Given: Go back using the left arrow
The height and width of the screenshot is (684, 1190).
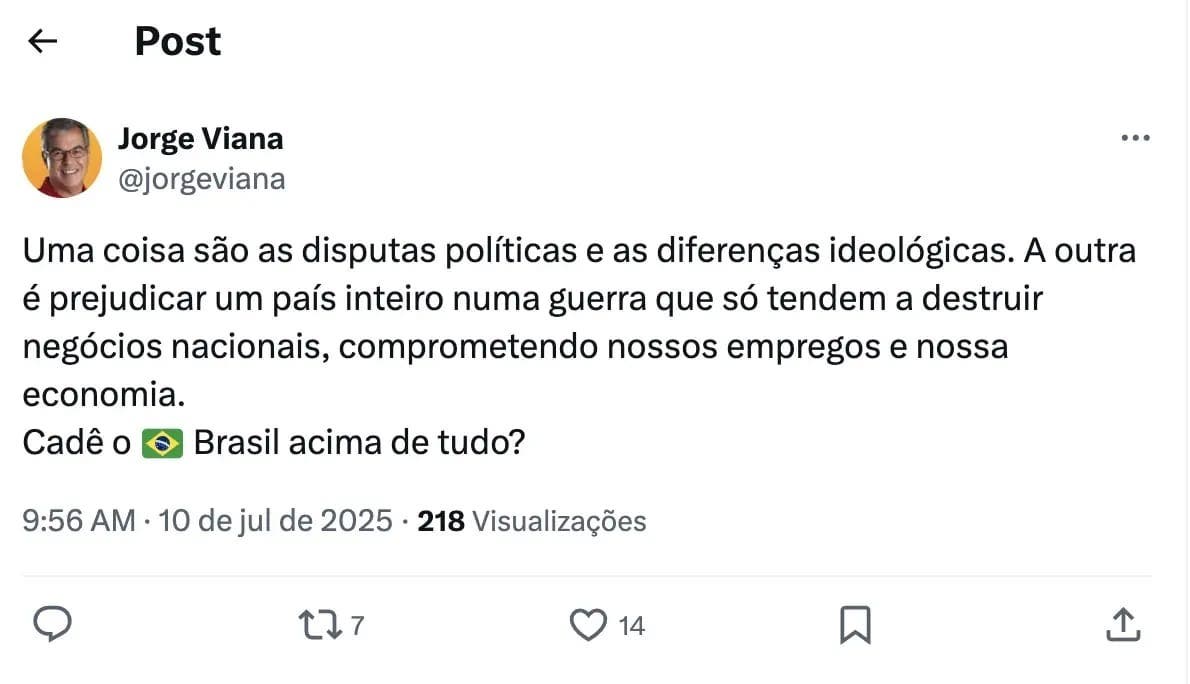Looking at the screenshot, I should coord(43,41).
